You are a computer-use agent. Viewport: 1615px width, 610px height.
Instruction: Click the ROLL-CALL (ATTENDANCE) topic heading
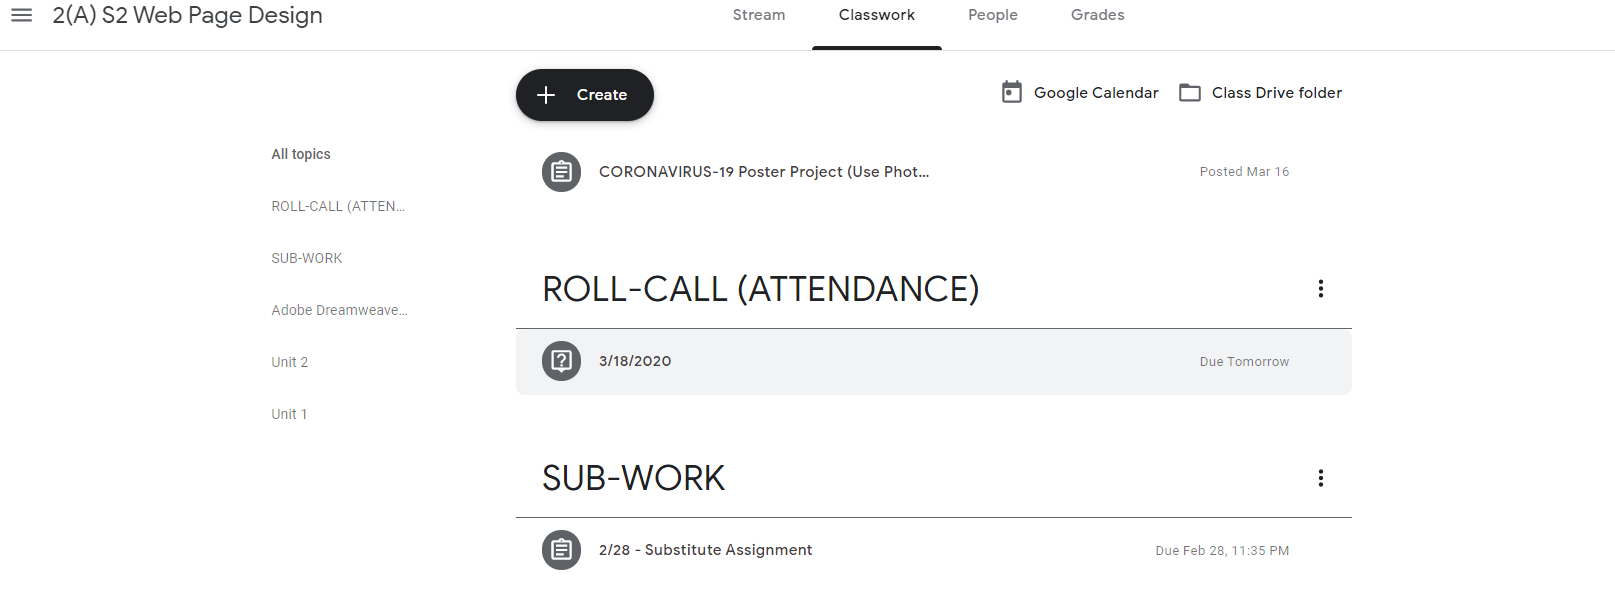coord(761,289)
